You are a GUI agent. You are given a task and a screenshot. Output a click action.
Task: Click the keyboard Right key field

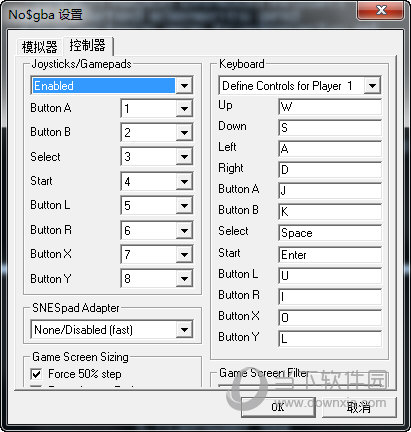(330, 170)
